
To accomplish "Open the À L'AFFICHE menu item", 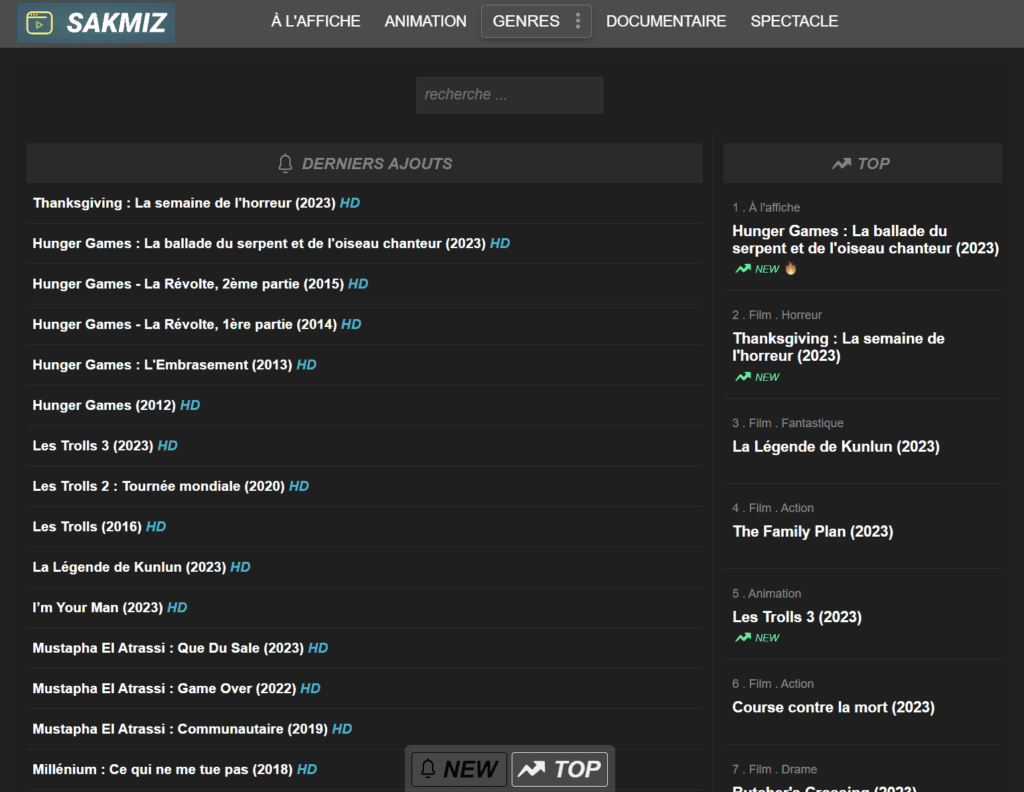I will [315, 21].
